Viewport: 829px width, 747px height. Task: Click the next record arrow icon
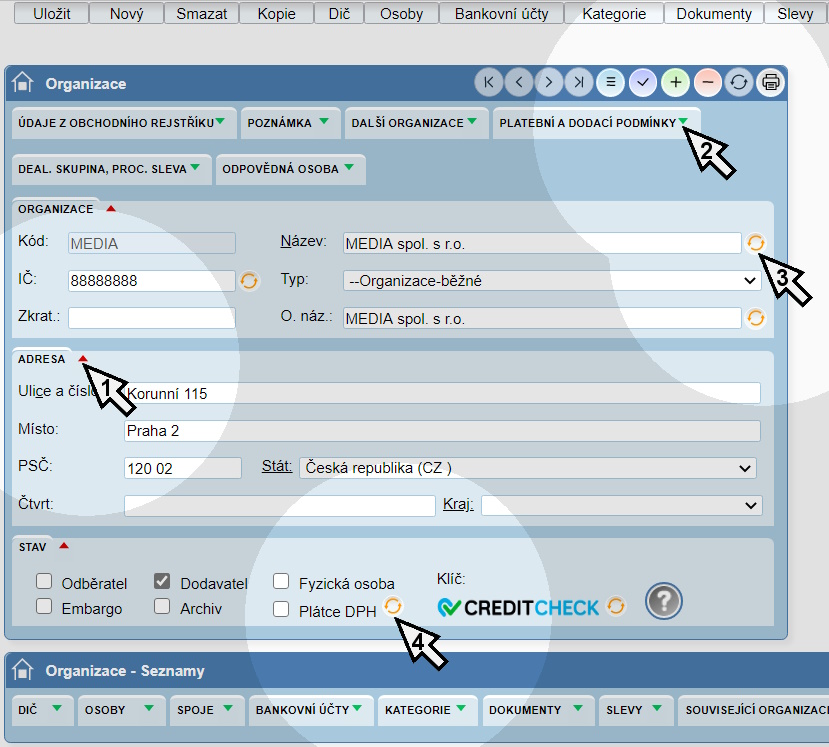click(x=549, y=83)
